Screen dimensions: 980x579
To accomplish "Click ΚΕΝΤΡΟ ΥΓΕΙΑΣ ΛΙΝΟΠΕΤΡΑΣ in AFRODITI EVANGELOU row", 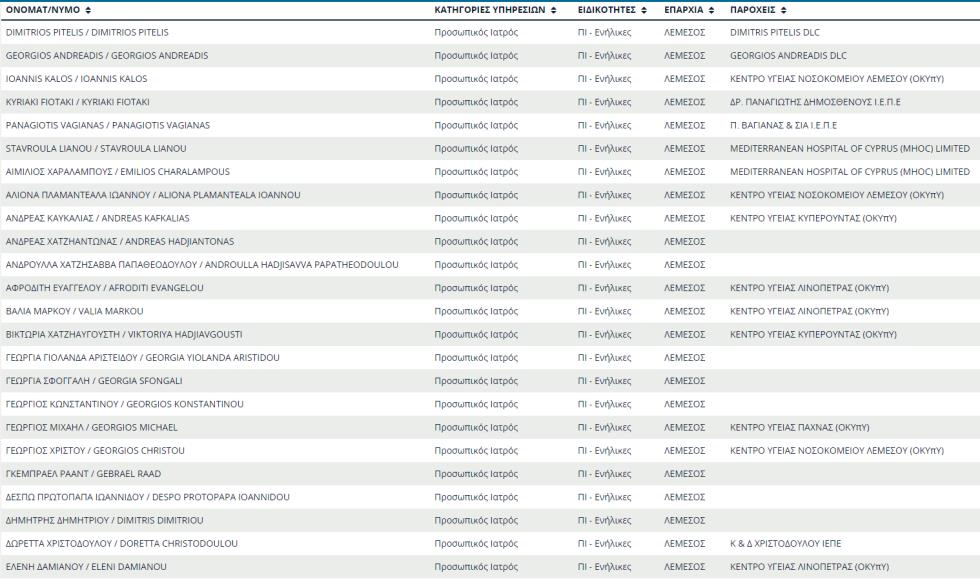I will coord(809,288).
